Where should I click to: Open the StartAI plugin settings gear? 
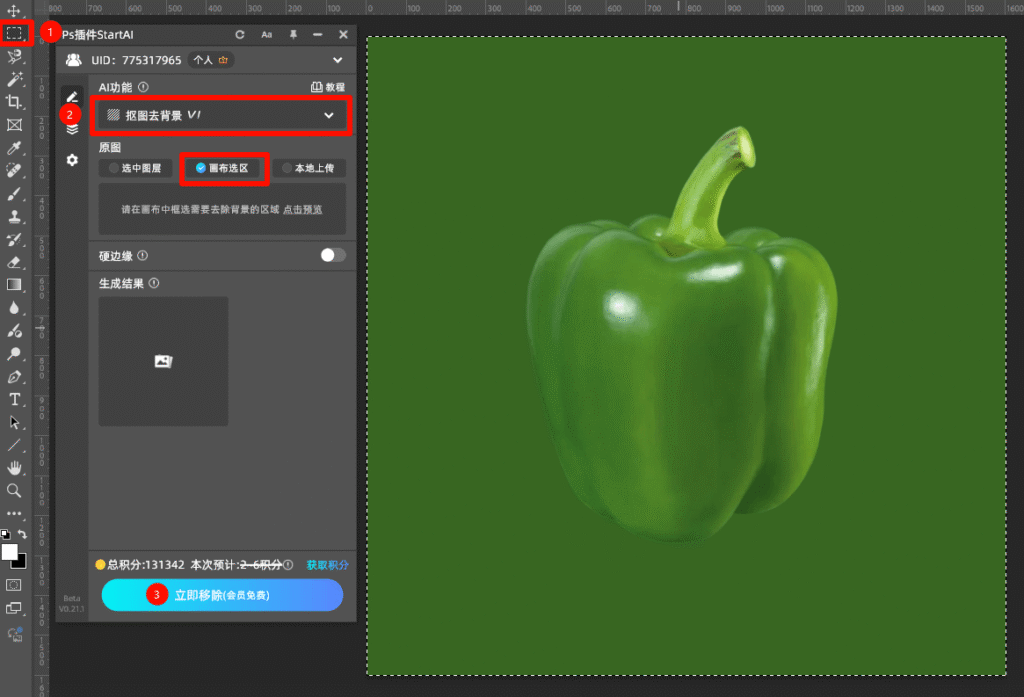tap(72, 160)
